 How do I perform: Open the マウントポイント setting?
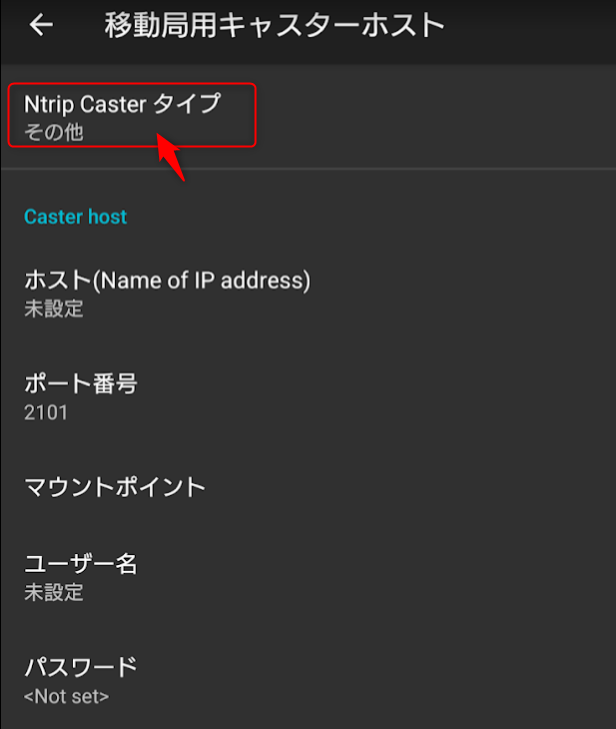115,487
